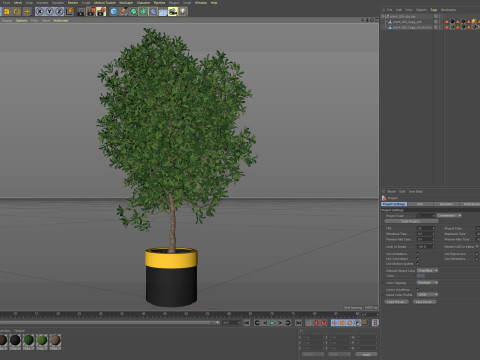Toggle Use Expression checkbox
This screenshot has width=480, height=360.
(477, 254)
